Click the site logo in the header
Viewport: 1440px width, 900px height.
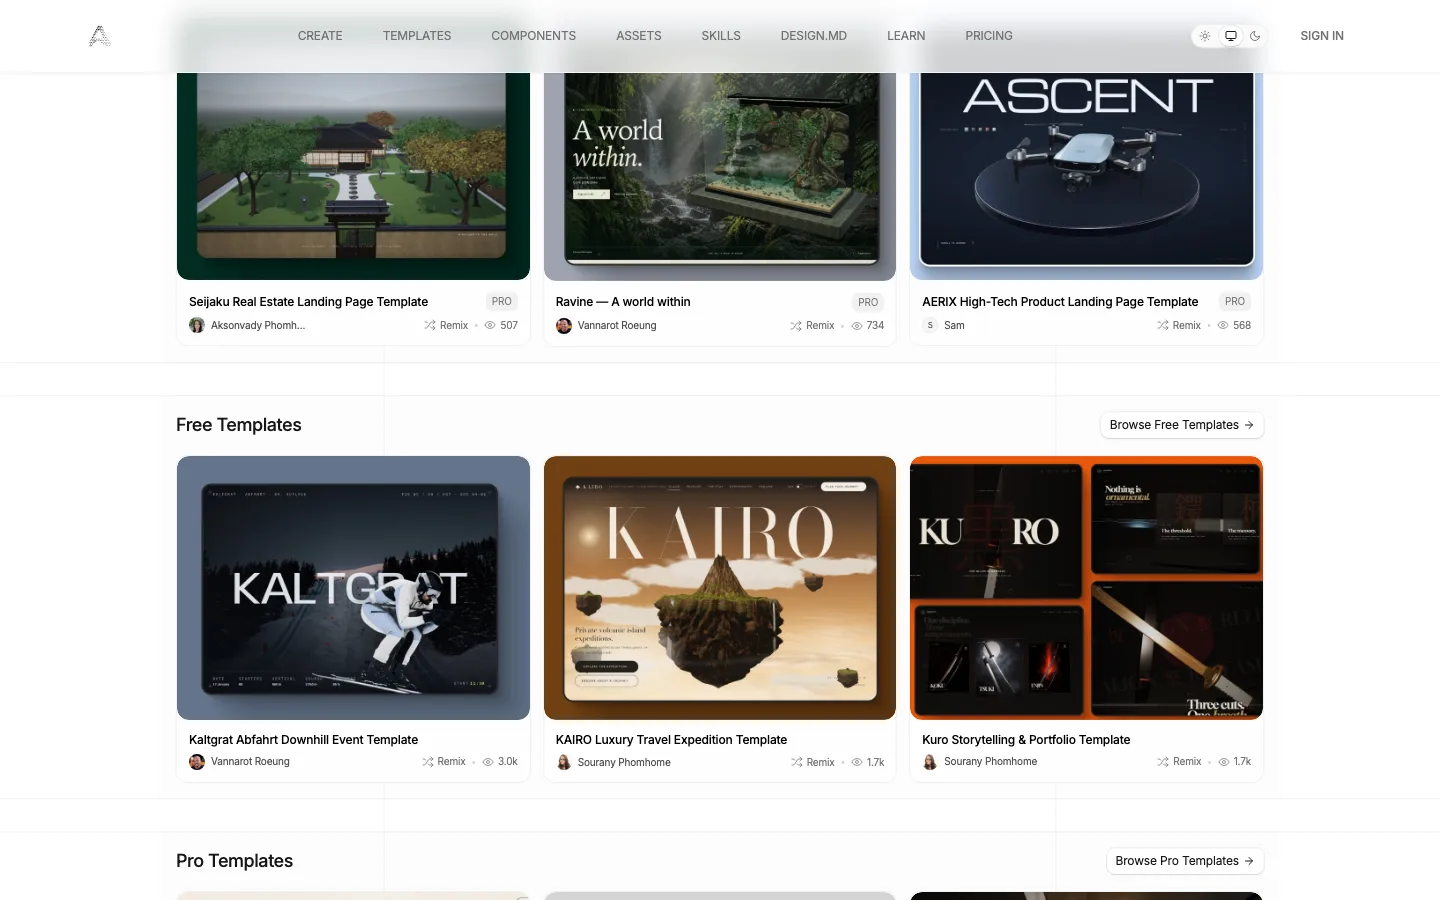tap(100, 36)
